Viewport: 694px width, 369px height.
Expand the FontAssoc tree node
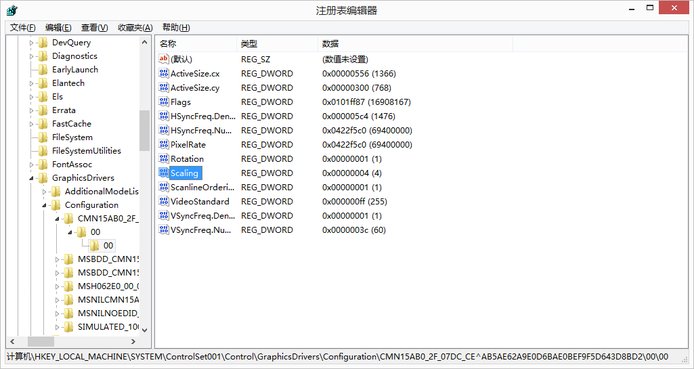31,165
